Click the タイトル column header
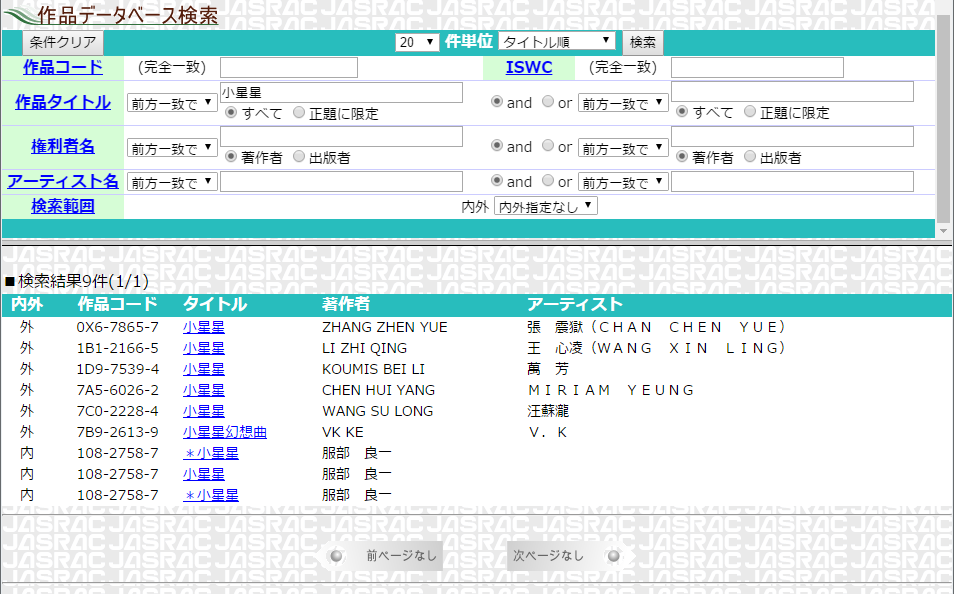The width and height of the screenshot is (954, 594). point(215,304)
